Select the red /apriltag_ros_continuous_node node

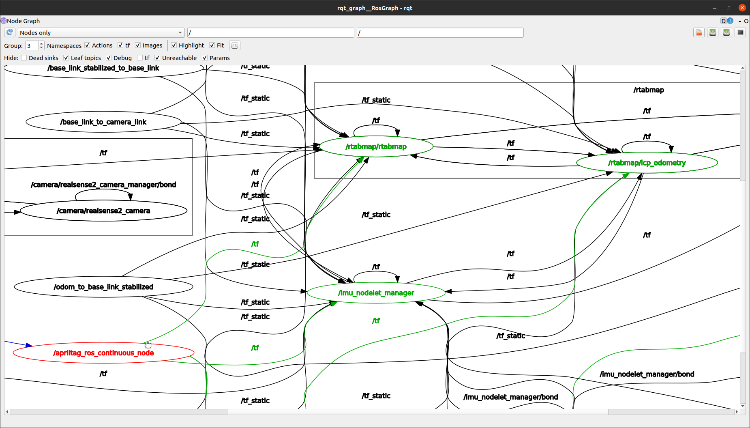[102, 353]
